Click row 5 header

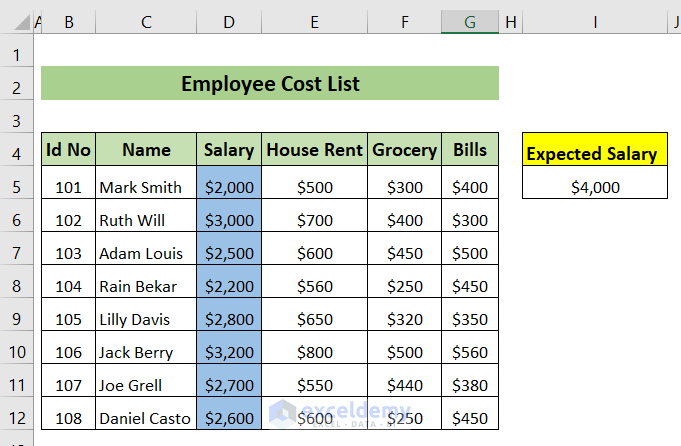pos(16,187)
